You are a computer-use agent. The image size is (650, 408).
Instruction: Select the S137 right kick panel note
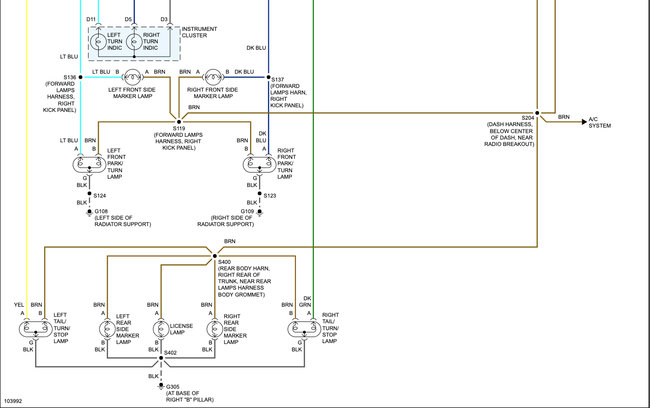[x=288, y=96]
